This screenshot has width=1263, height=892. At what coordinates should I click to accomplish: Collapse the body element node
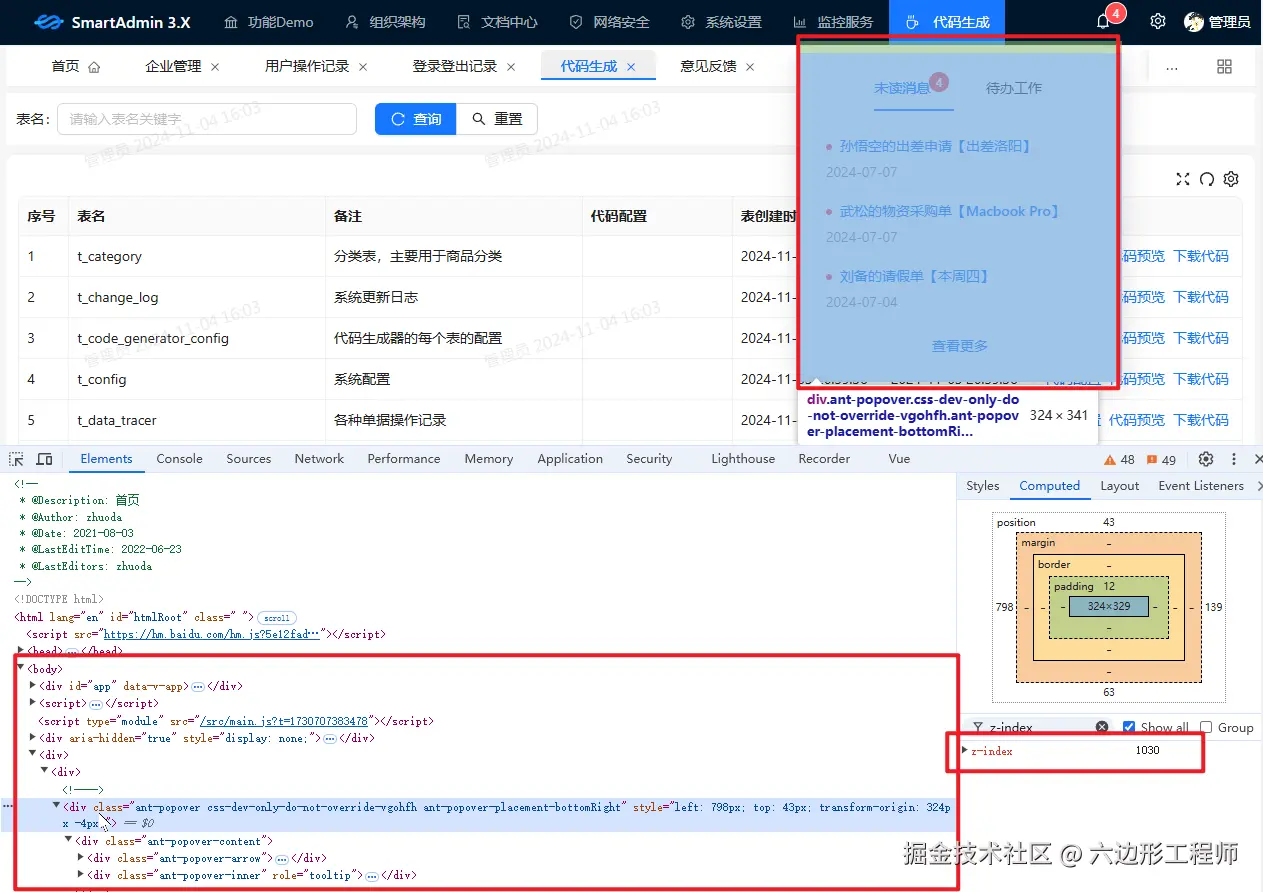click(21, 668)
